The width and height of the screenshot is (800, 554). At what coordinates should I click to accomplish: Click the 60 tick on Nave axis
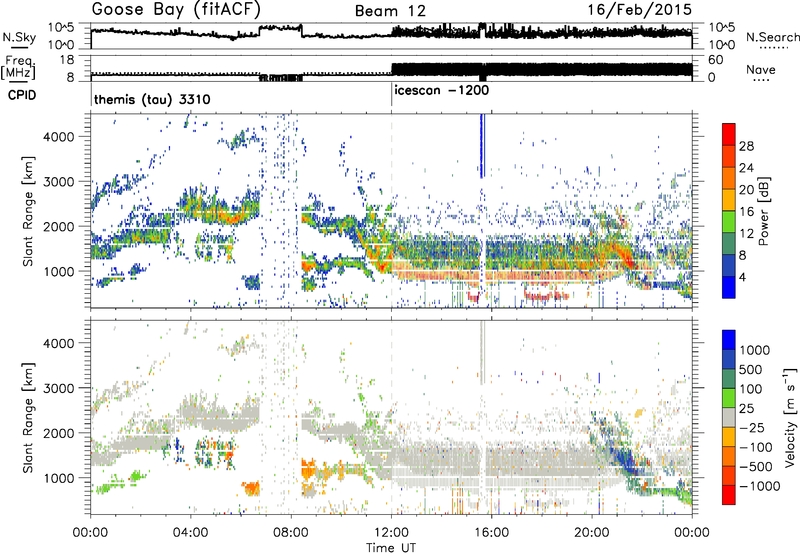[x=716, y=60]
